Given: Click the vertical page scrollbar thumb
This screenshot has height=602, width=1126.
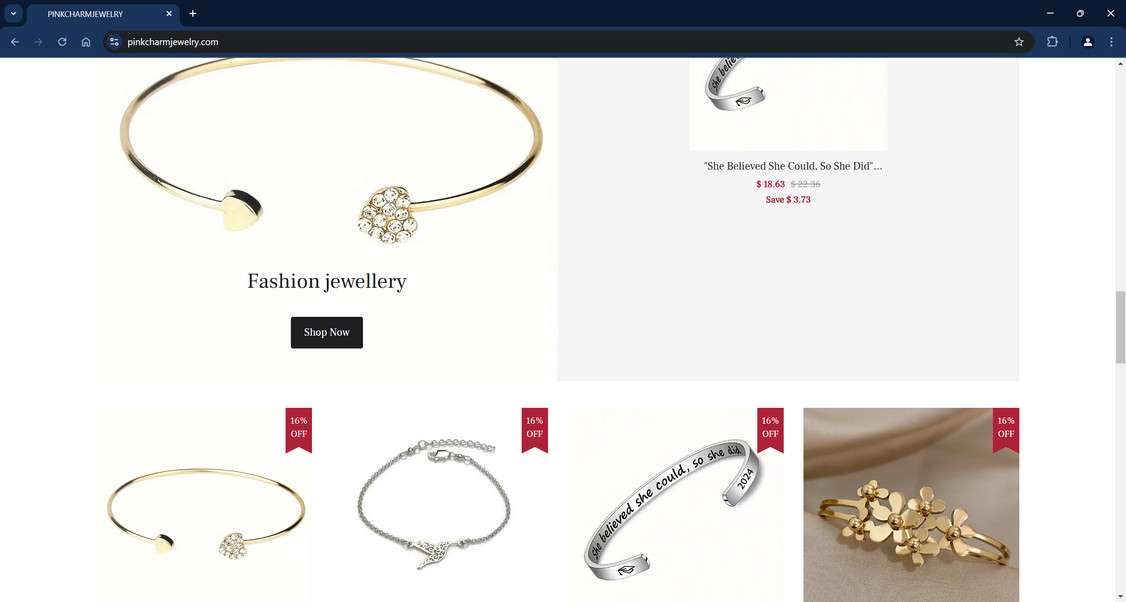Looking at the screenshot, I should 1120,328.
